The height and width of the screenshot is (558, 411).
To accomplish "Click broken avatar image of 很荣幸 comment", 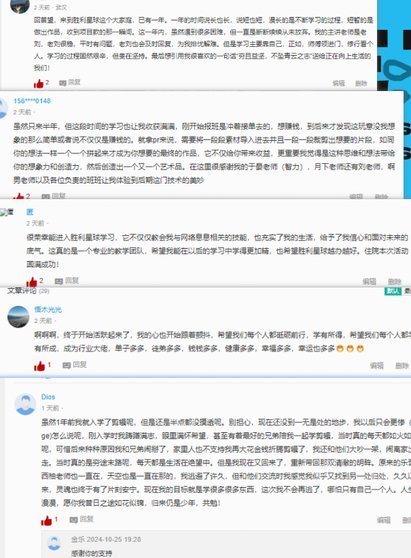I will (x=7, y=212).
